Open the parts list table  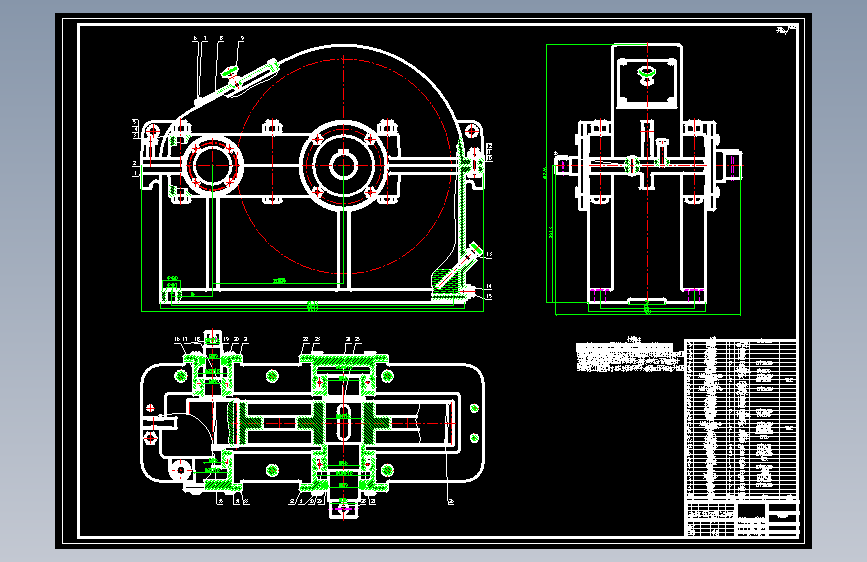click(741, 419)
